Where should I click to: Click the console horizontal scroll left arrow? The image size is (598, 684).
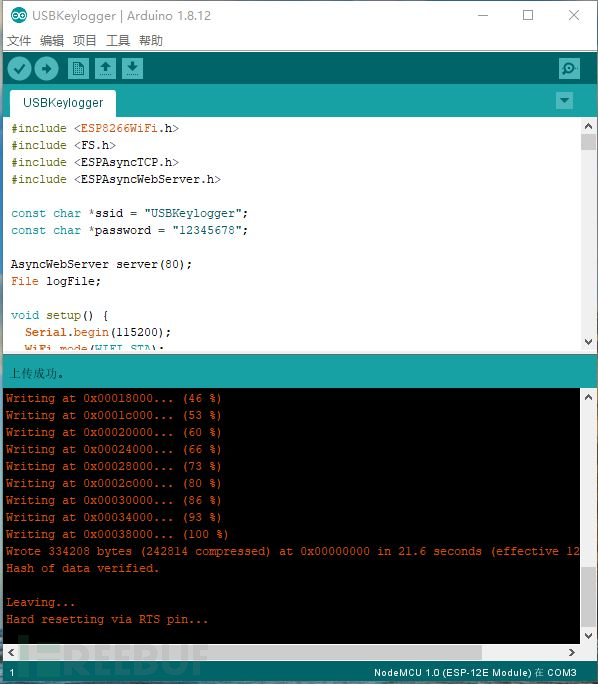pos(11,652)
